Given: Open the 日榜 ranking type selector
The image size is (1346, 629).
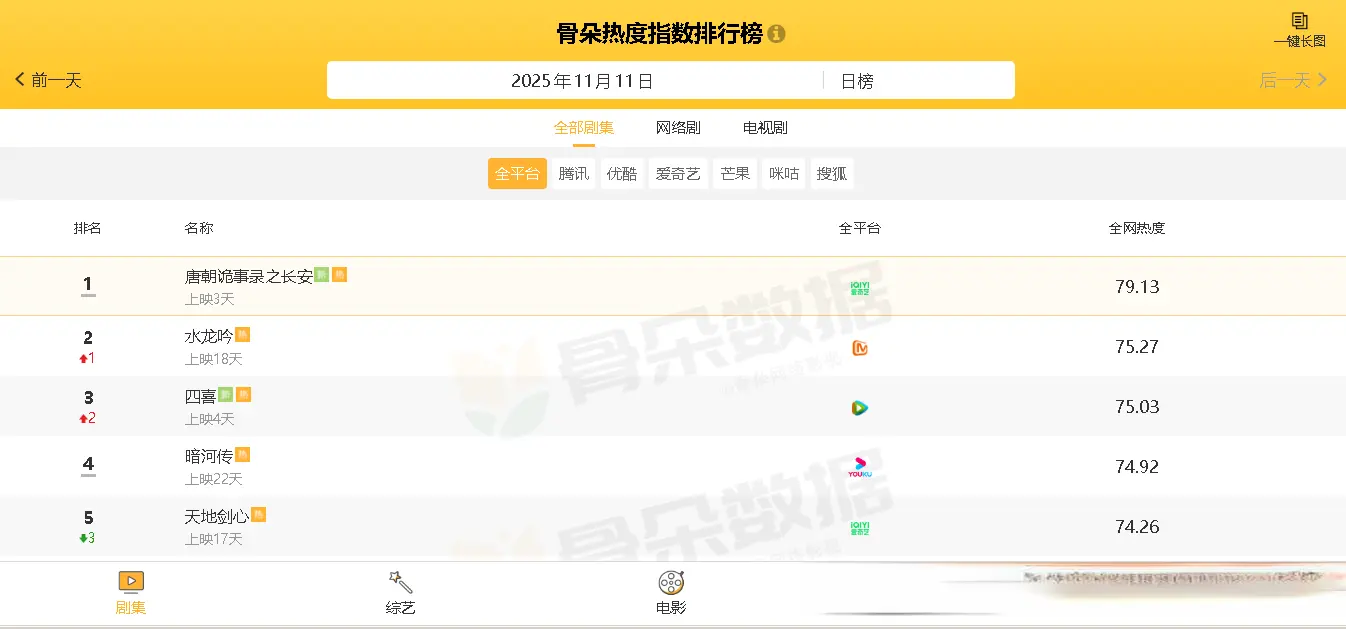Looking at the screenshot, I should click(x=918, y=81).
